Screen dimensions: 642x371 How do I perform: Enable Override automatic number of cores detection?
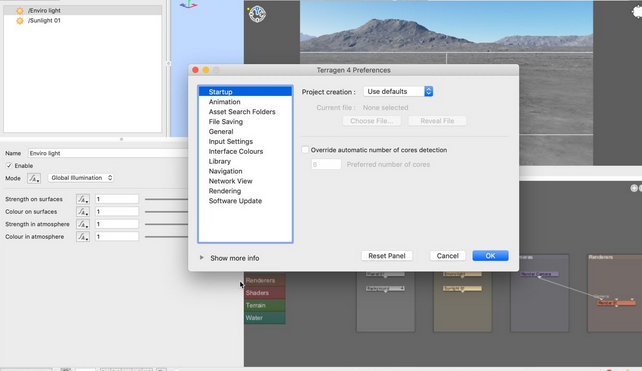pyautogui.click(x=305, y=150)
